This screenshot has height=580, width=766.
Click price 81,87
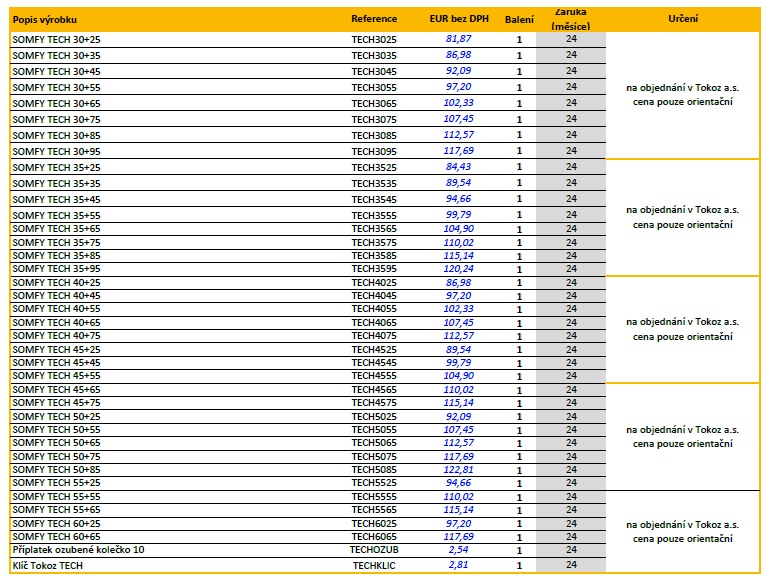tap(458, 39)
